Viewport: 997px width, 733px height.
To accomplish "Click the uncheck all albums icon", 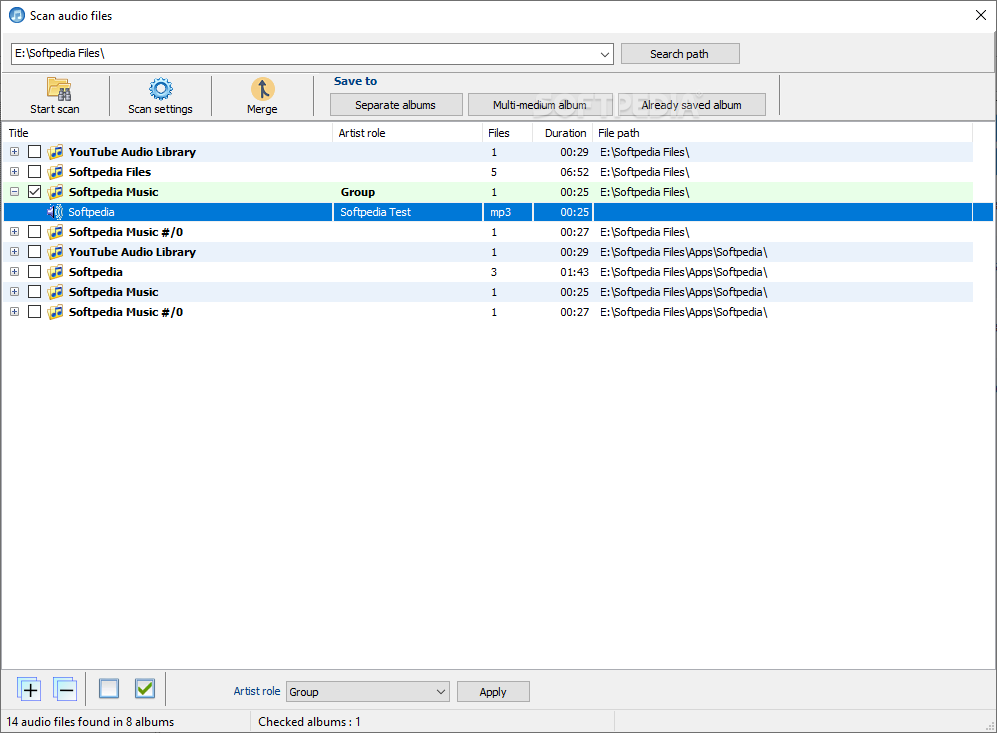I will point(109,688).
